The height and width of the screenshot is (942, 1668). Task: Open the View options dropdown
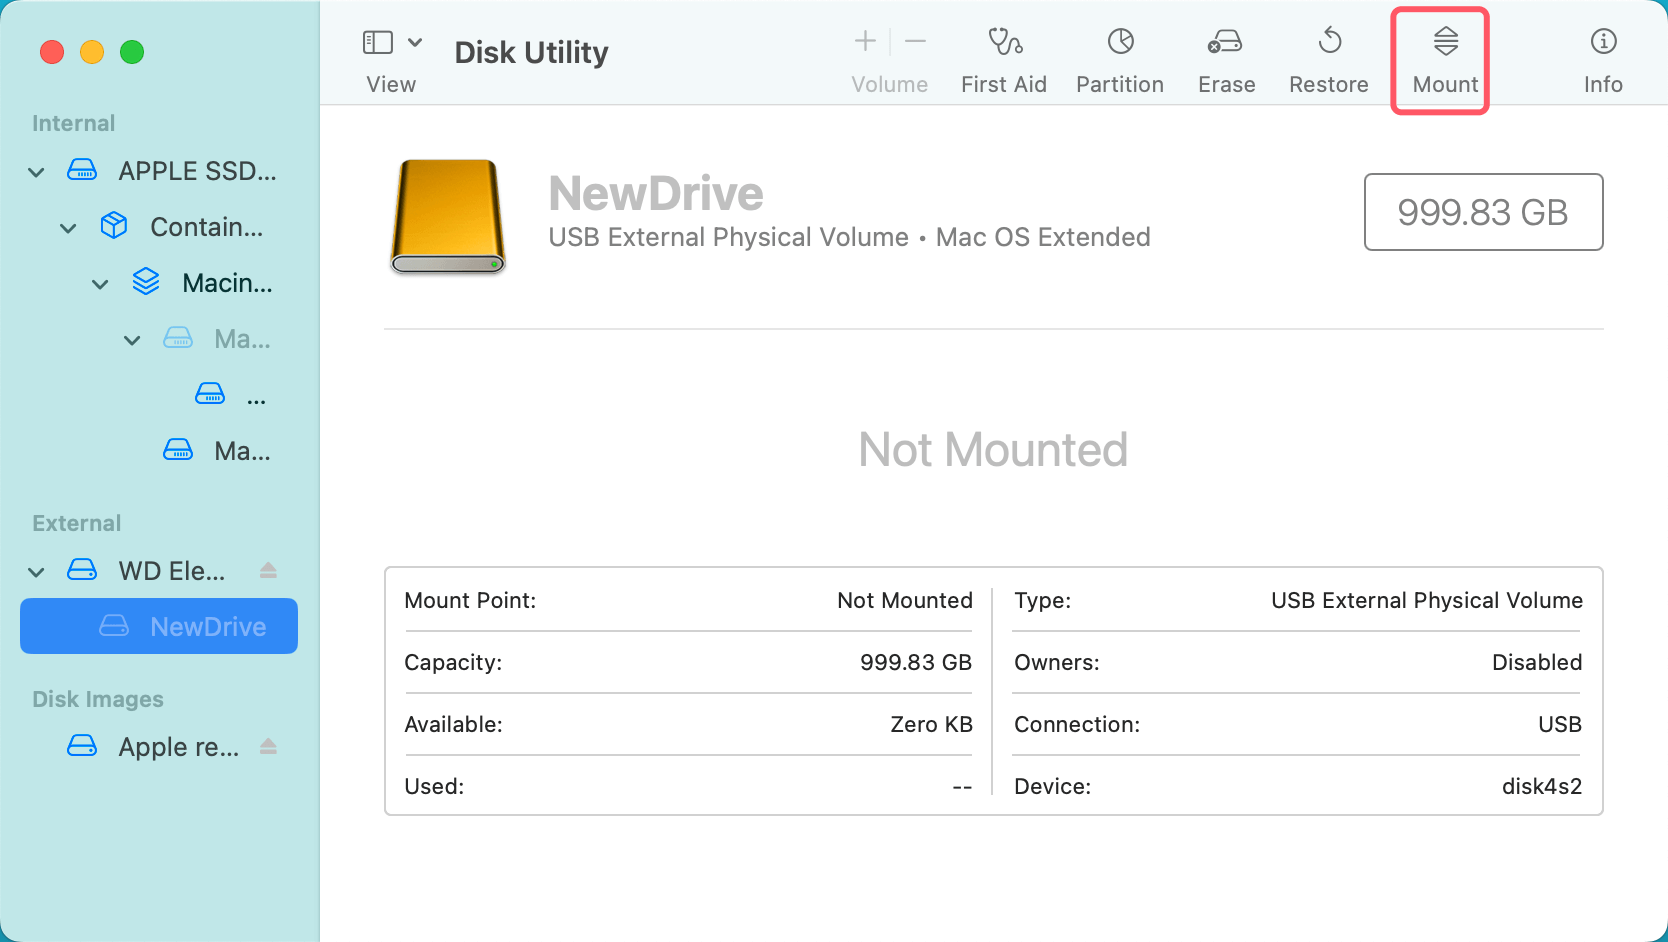pyautogui.click(x=416, y=42)
